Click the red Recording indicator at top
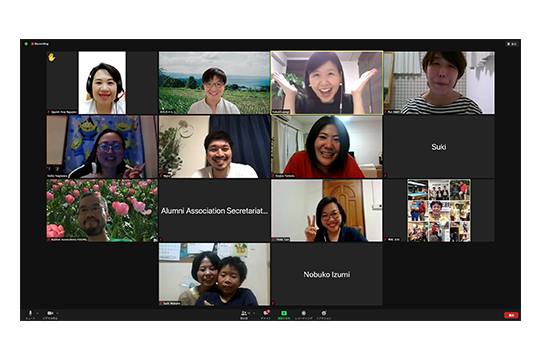 click(x=40, y=44)
